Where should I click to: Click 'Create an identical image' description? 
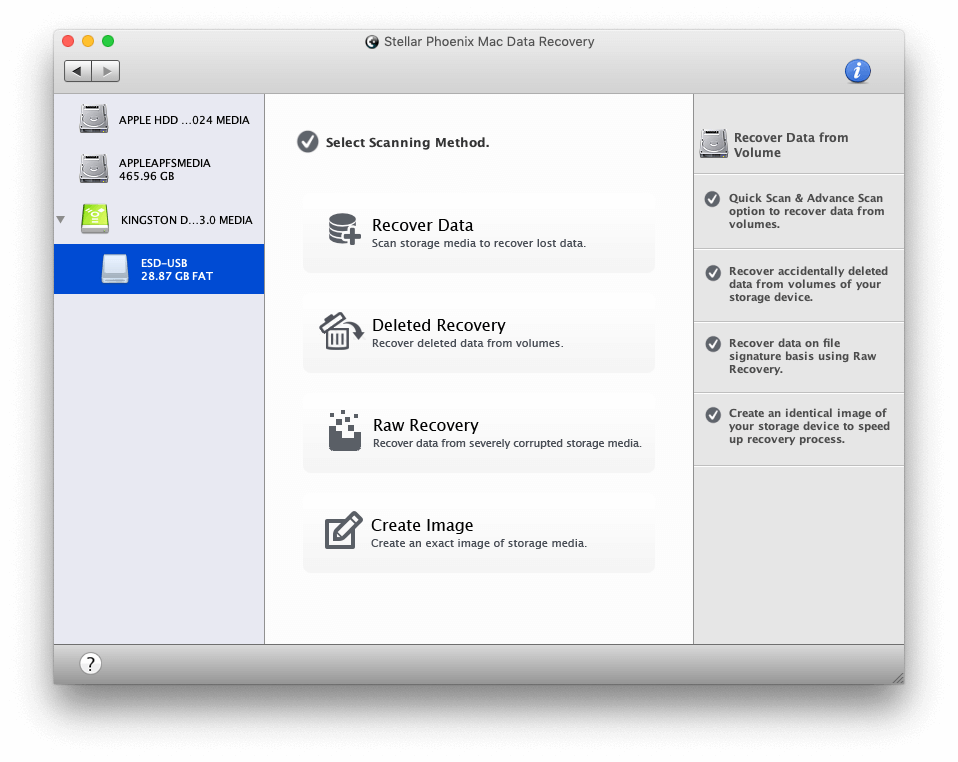click(x=809, y=427)
